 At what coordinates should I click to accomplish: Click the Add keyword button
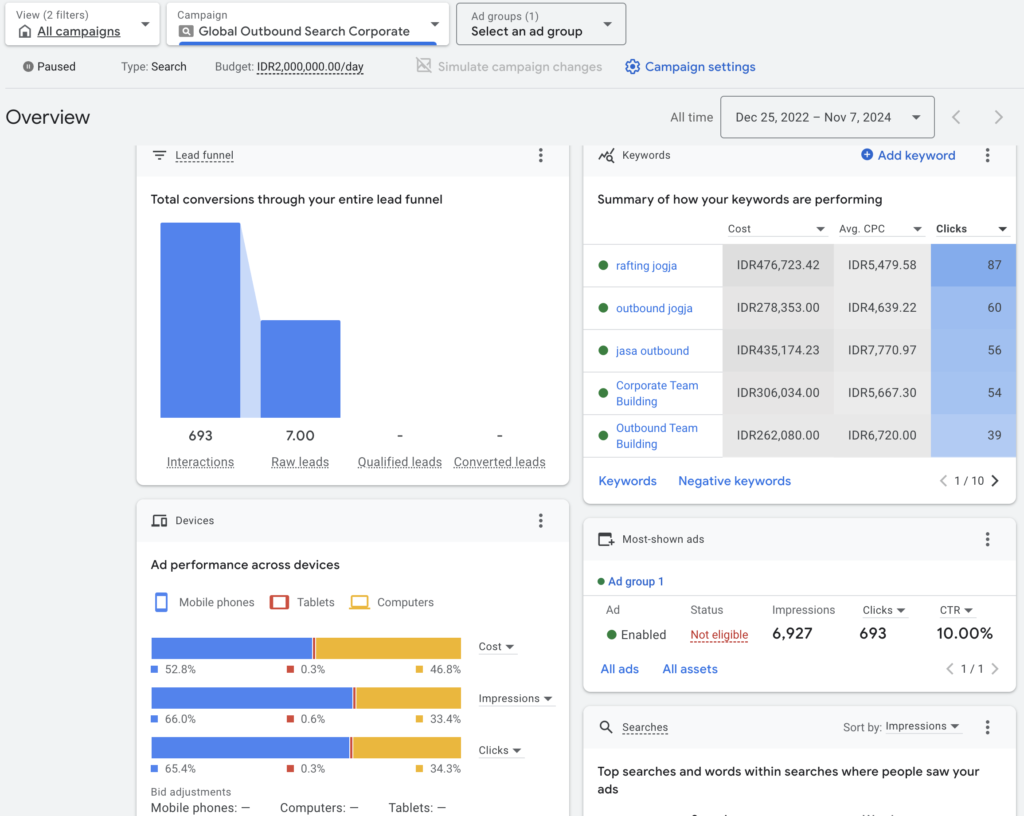(908, 155)
